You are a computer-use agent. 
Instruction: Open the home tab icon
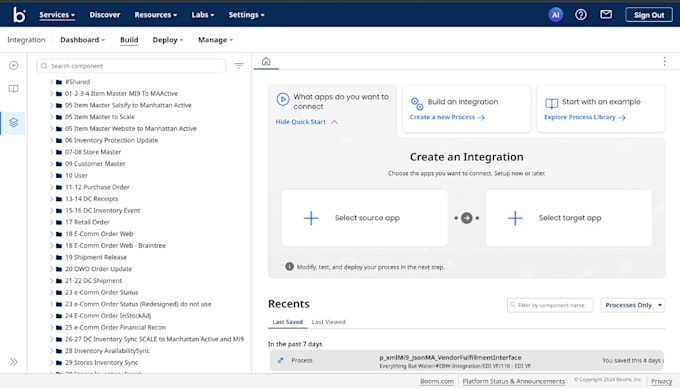tap(266, 62)
